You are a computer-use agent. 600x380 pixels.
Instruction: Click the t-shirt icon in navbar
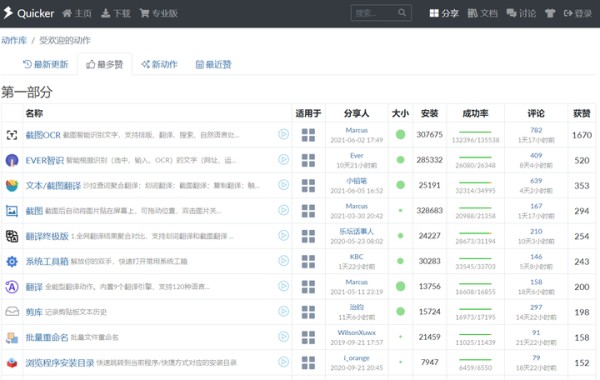click(x=550, y=13)
